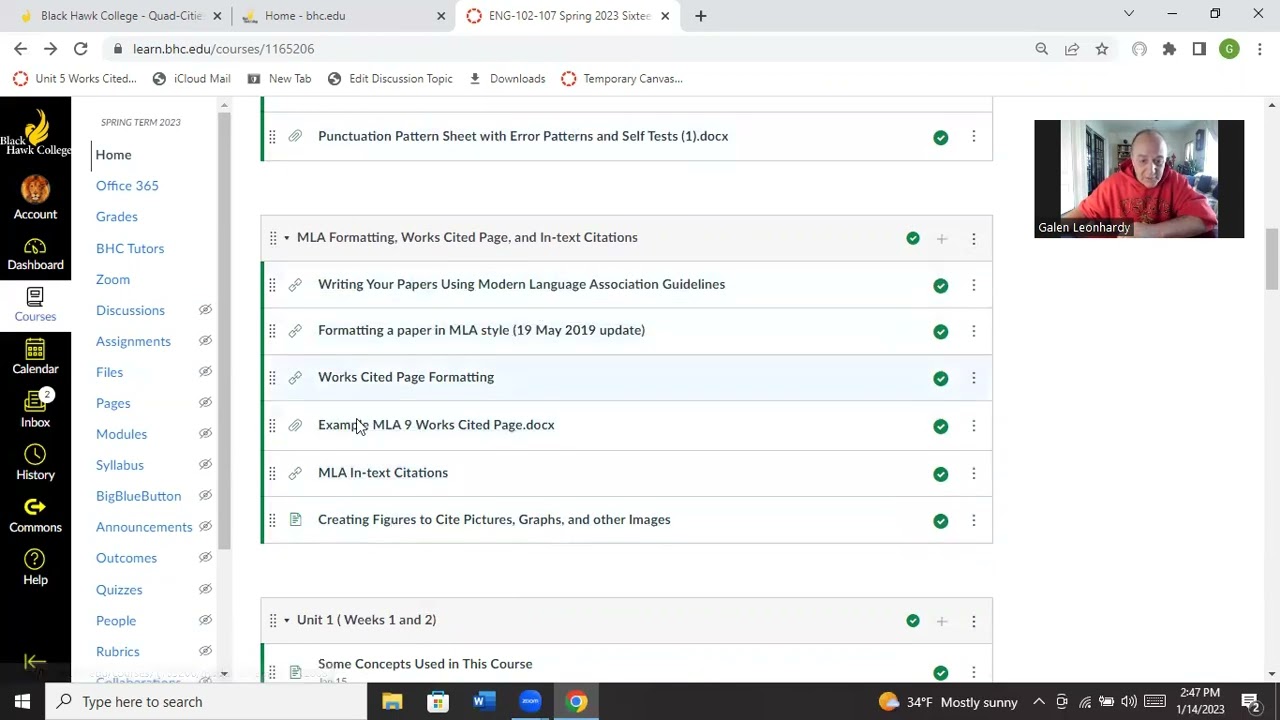
Task: Add item to MLA Formatting module
Action: 941,238
